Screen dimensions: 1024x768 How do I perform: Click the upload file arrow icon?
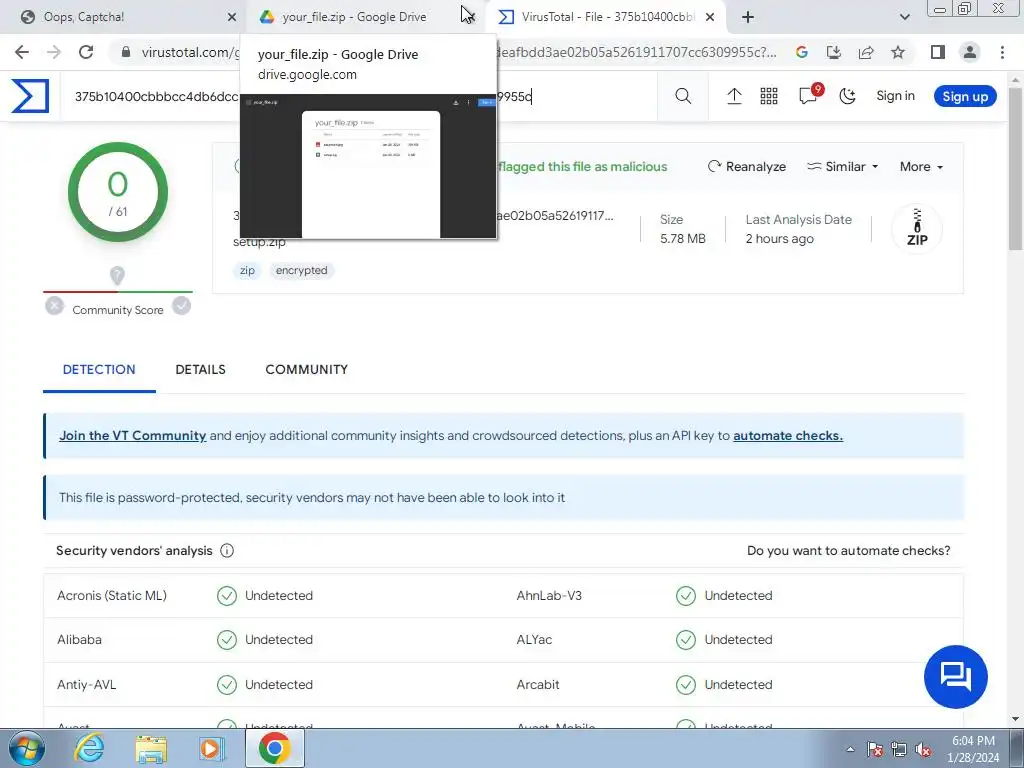click(x=734, y=96)
